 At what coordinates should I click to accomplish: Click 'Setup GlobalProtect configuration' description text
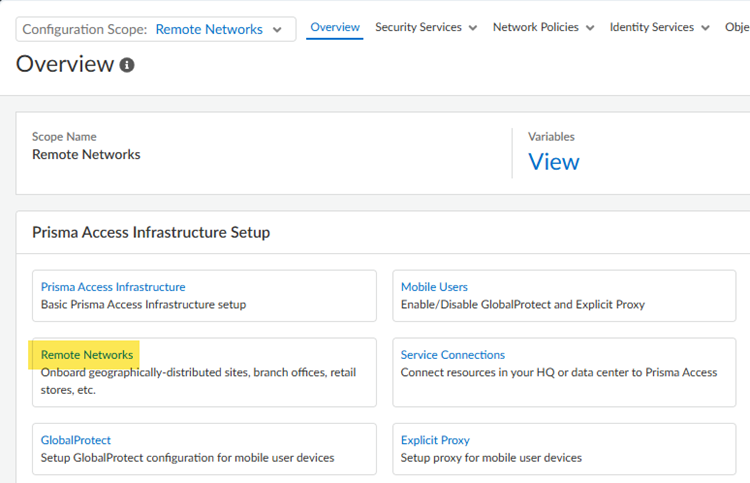point(188,458)
